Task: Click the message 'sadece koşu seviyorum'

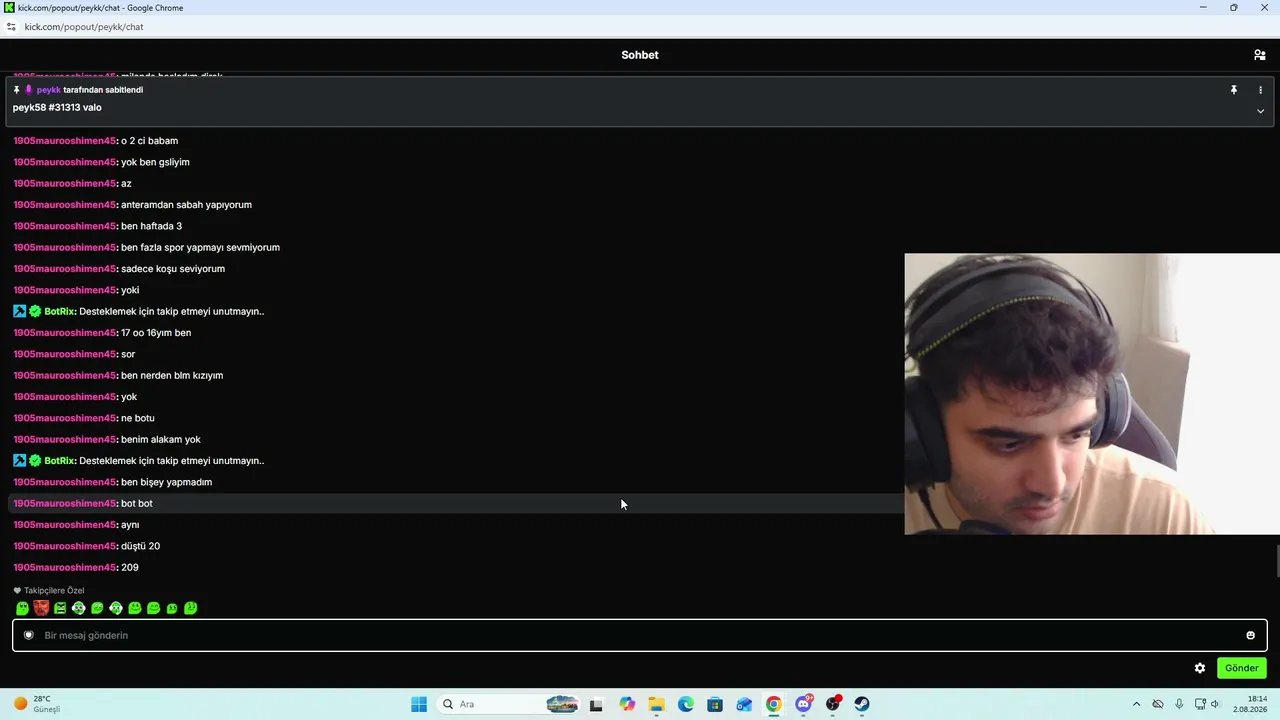Action: [173, 269]
